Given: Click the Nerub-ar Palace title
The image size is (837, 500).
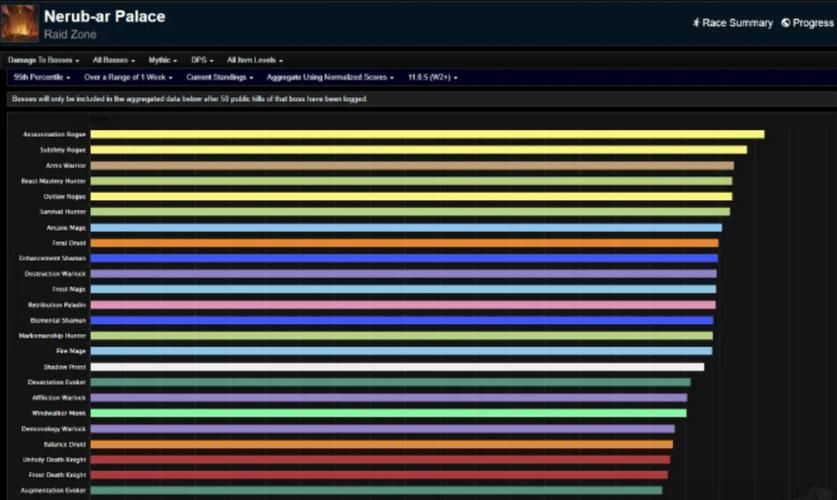Looking at the screenshot, I should [105, 17].
